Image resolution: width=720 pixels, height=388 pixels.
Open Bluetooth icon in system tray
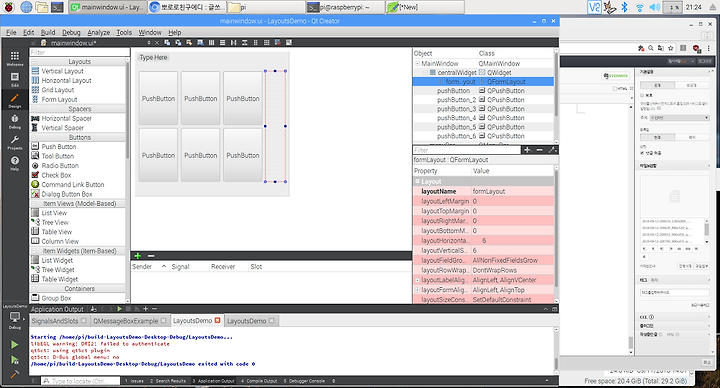[624, 7]
